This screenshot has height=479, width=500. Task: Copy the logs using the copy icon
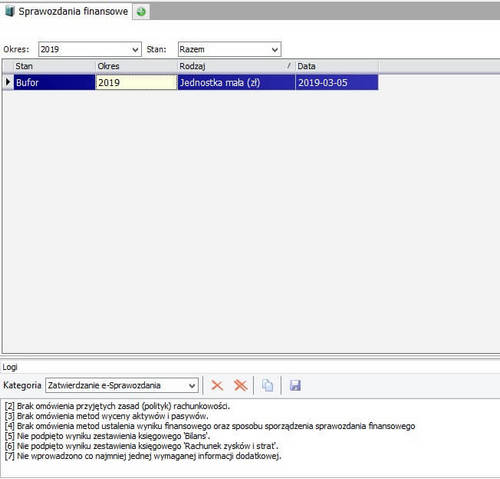267,385
